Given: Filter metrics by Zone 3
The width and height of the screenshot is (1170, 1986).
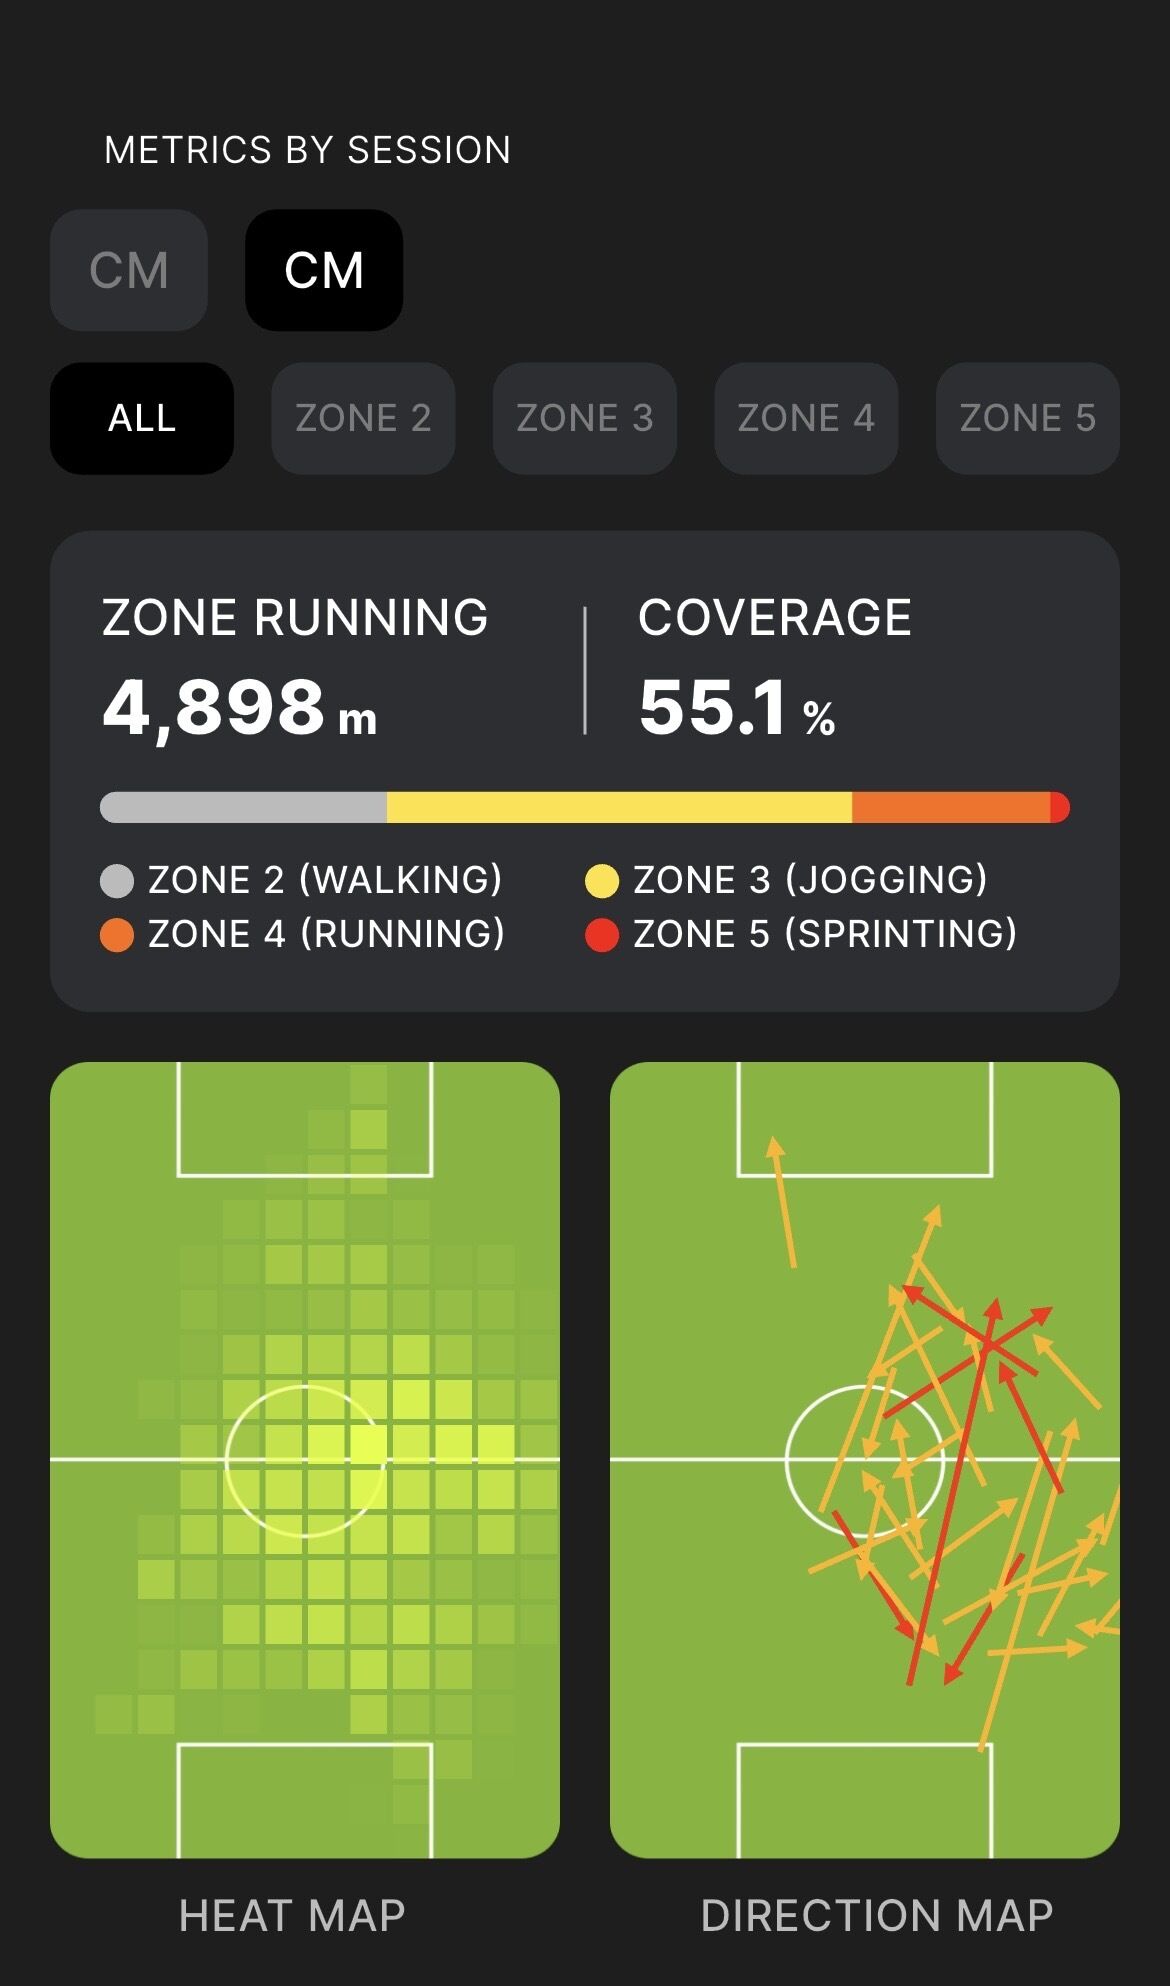Looking at the screenshot, I should pyautogui.click(x=585, y=418).
